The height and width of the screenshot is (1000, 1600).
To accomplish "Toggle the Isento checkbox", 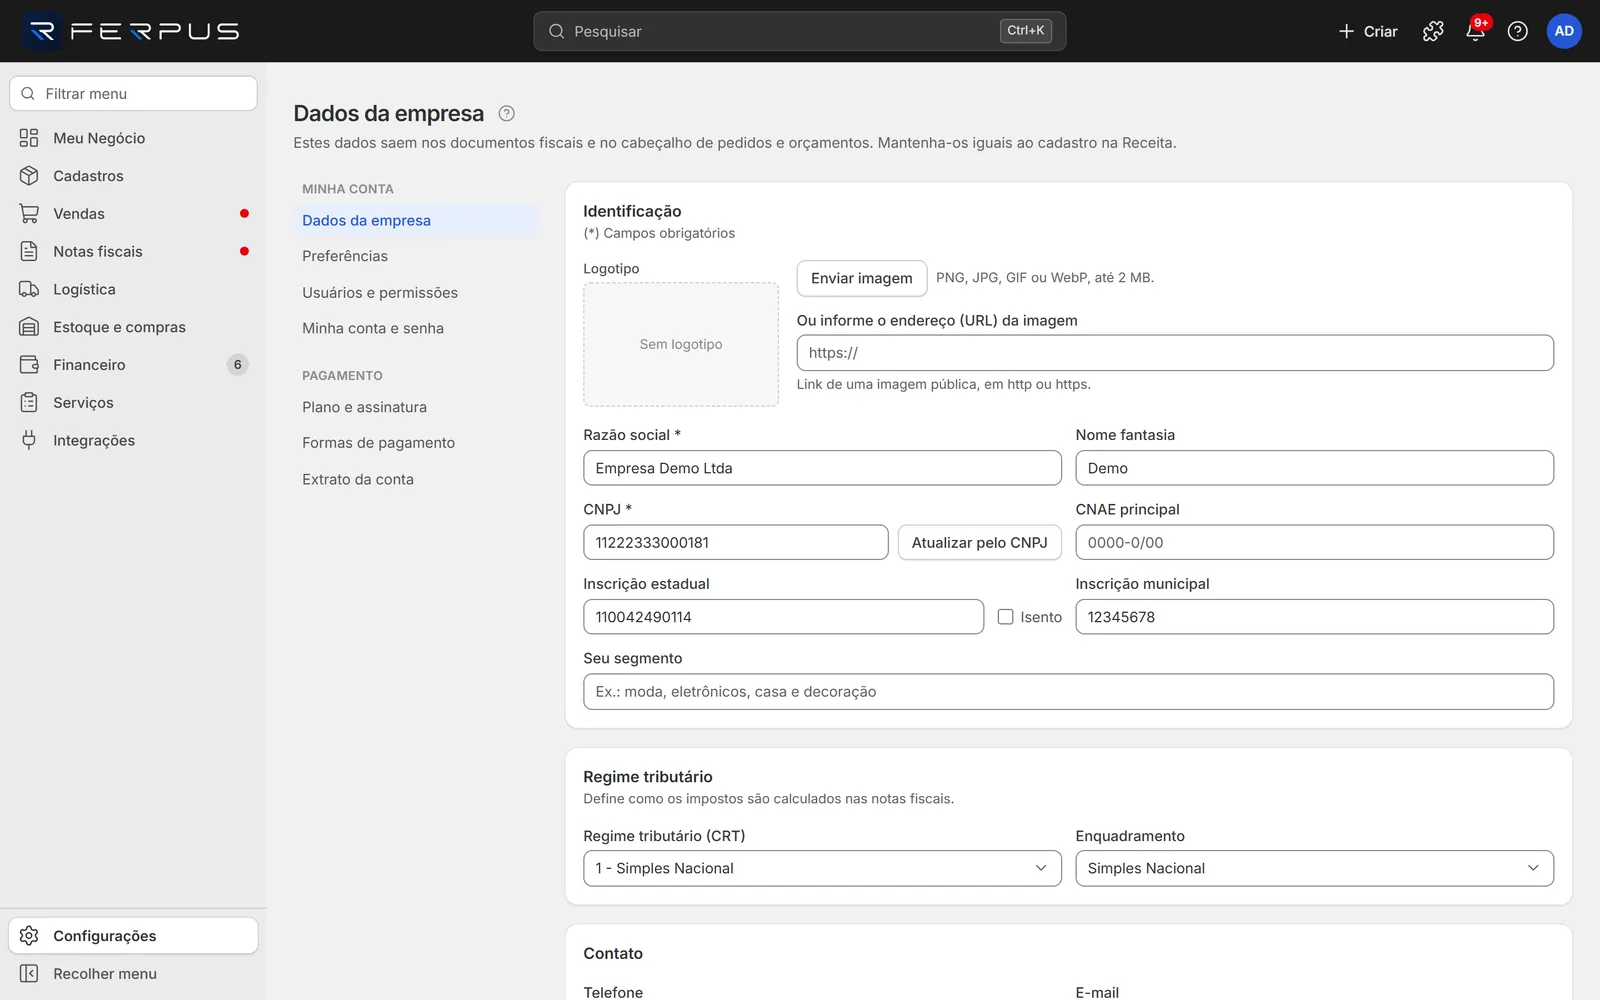I will pyautogui.click(x=1005, y=617).
